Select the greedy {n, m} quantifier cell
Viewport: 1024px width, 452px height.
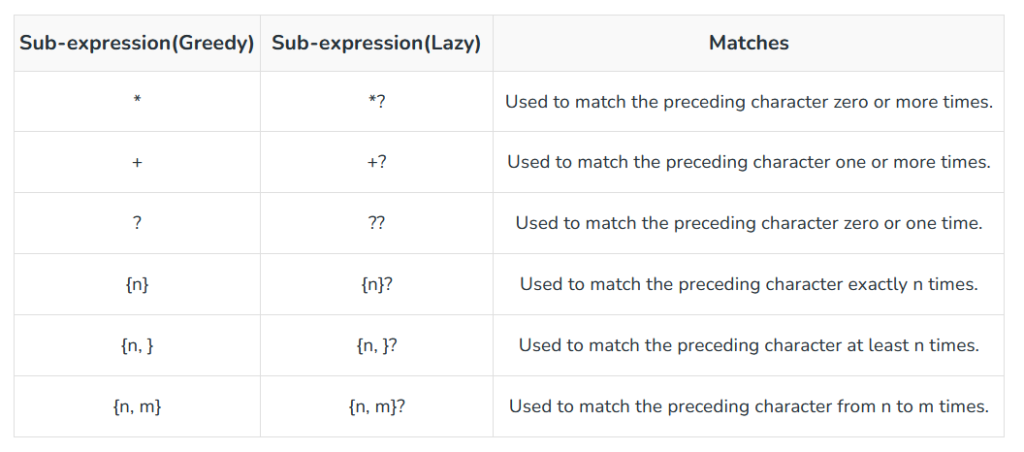pos(136,406)
